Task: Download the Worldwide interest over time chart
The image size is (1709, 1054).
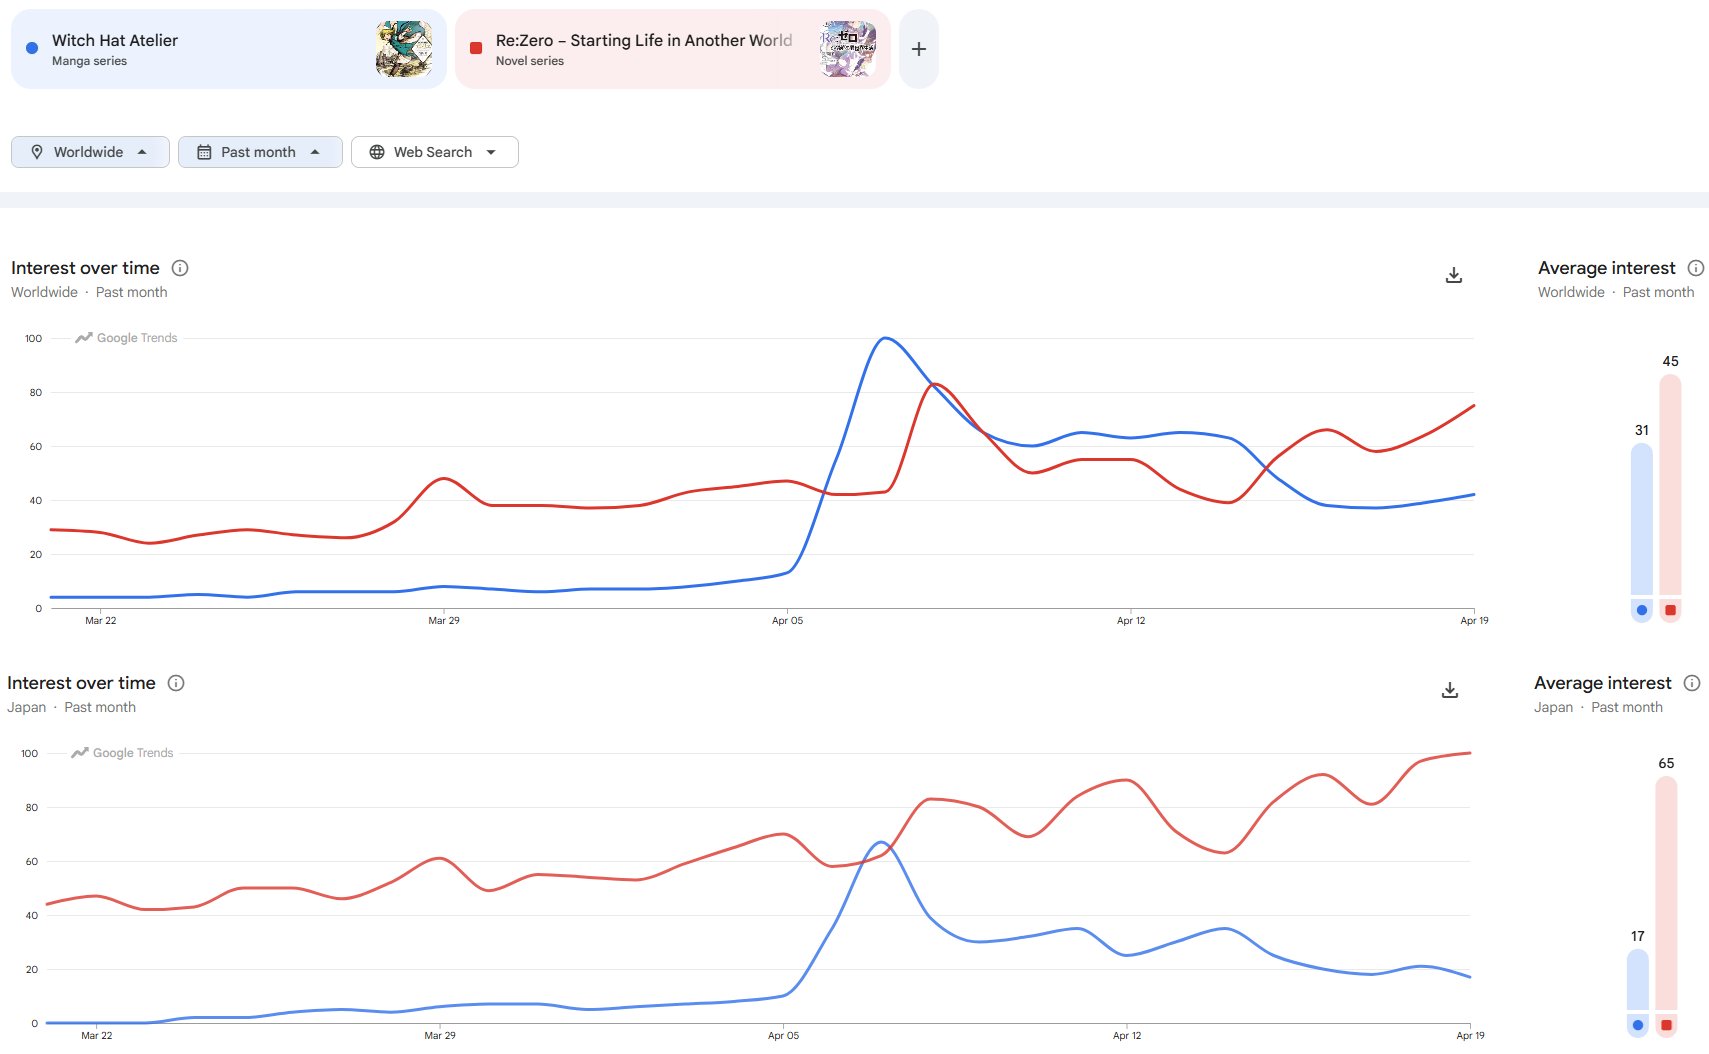Action: coord(1454,275)
